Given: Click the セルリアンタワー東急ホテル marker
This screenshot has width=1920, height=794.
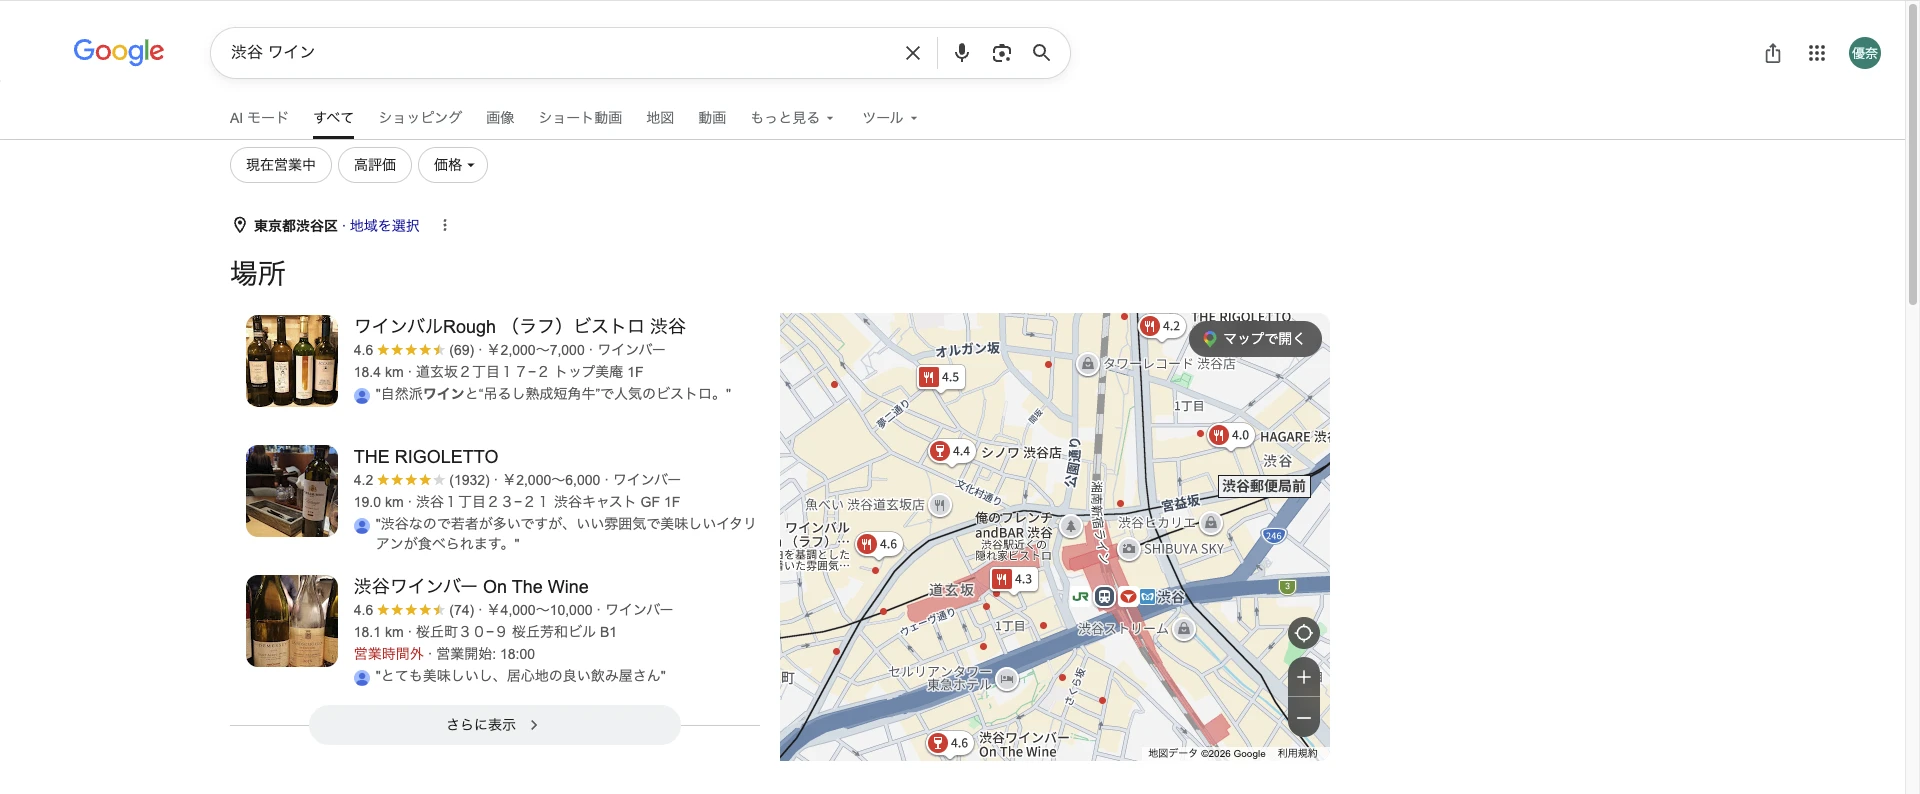Looking at the screenshot, I should [1007, 678].
